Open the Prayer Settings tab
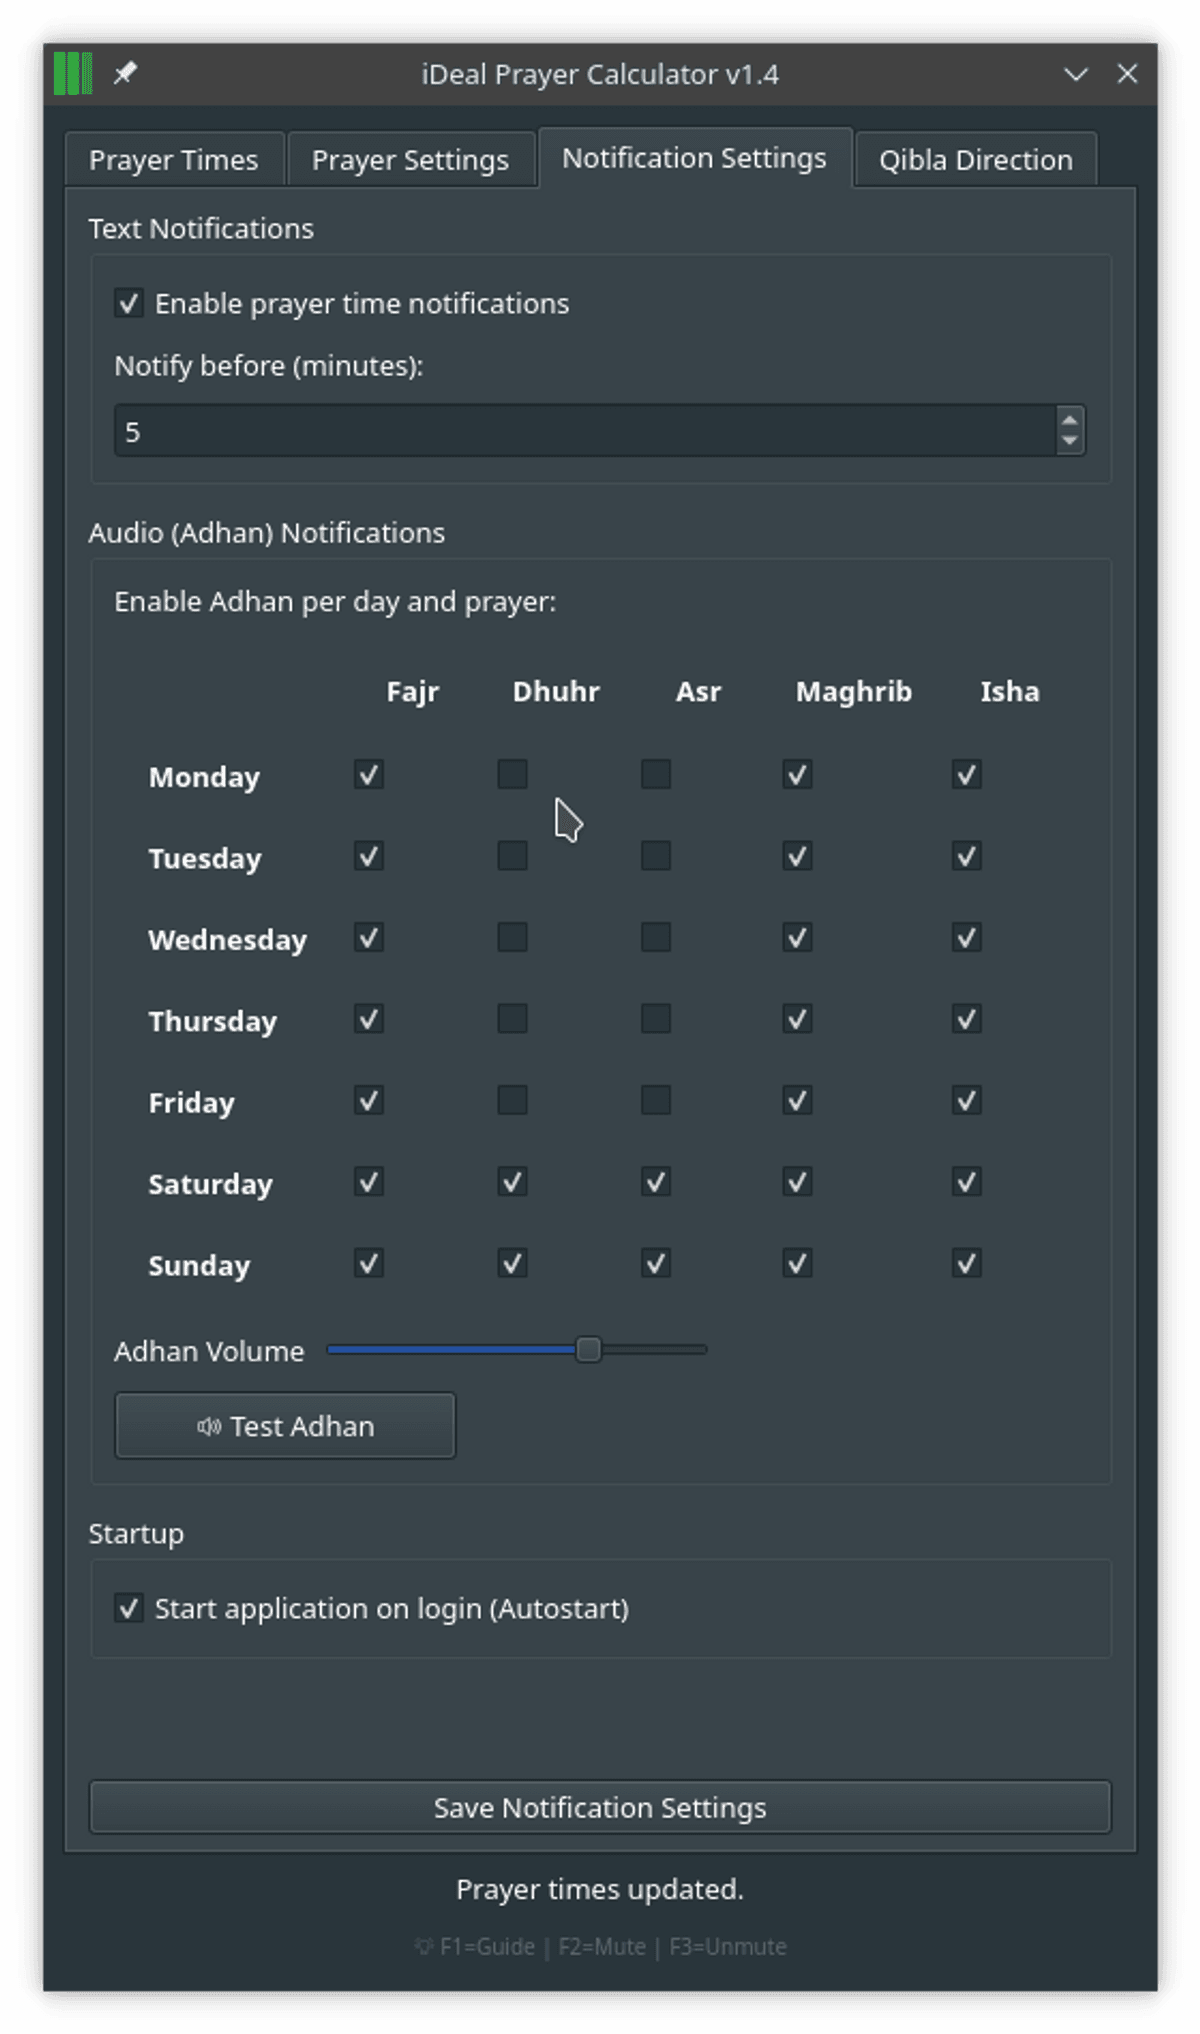Screen dimensions: 1200x2034 pos(410,160)
